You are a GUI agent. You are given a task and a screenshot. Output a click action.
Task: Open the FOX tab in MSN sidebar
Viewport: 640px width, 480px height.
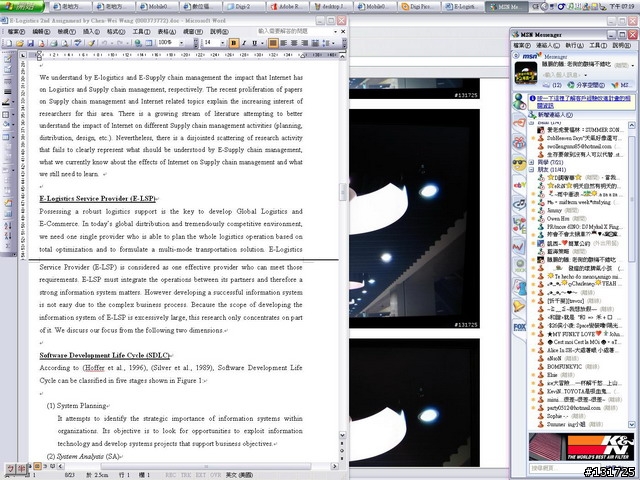pyautogui.click(x=519, y=327)
